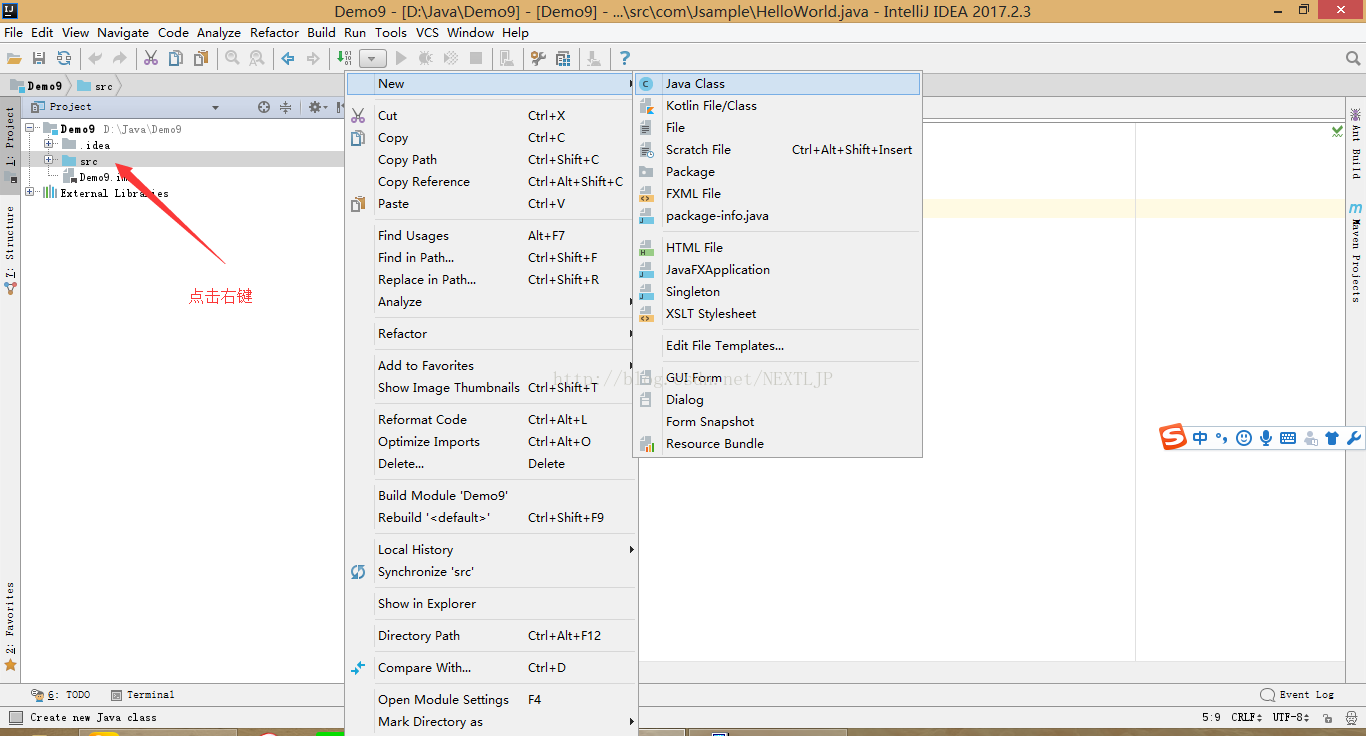
Task: Open the Structure side tab
Action: click(10, 250)
